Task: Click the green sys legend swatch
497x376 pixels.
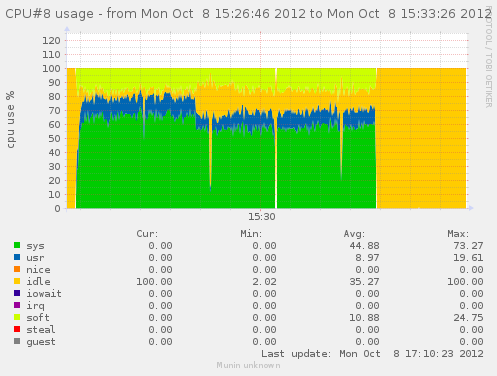Action: coord(17,245)
